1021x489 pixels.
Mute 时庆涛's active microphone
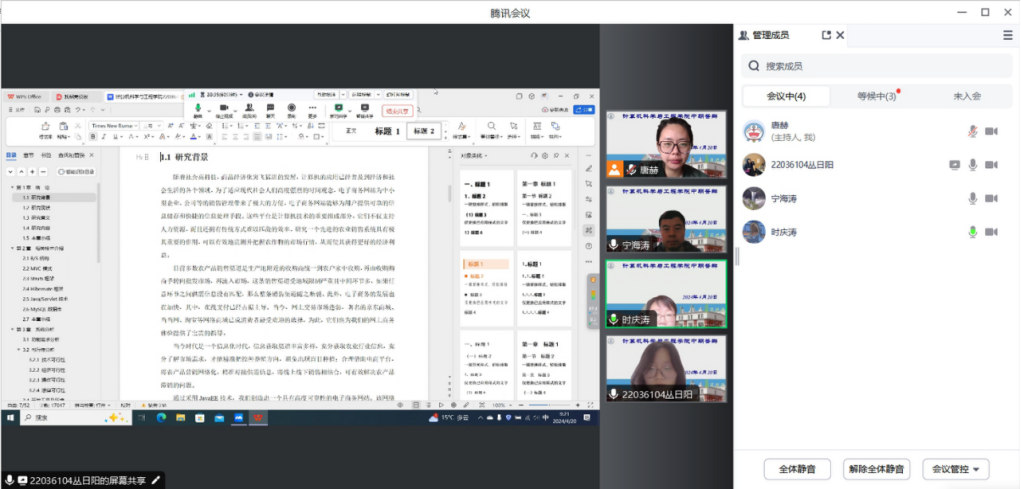point(971,232)
